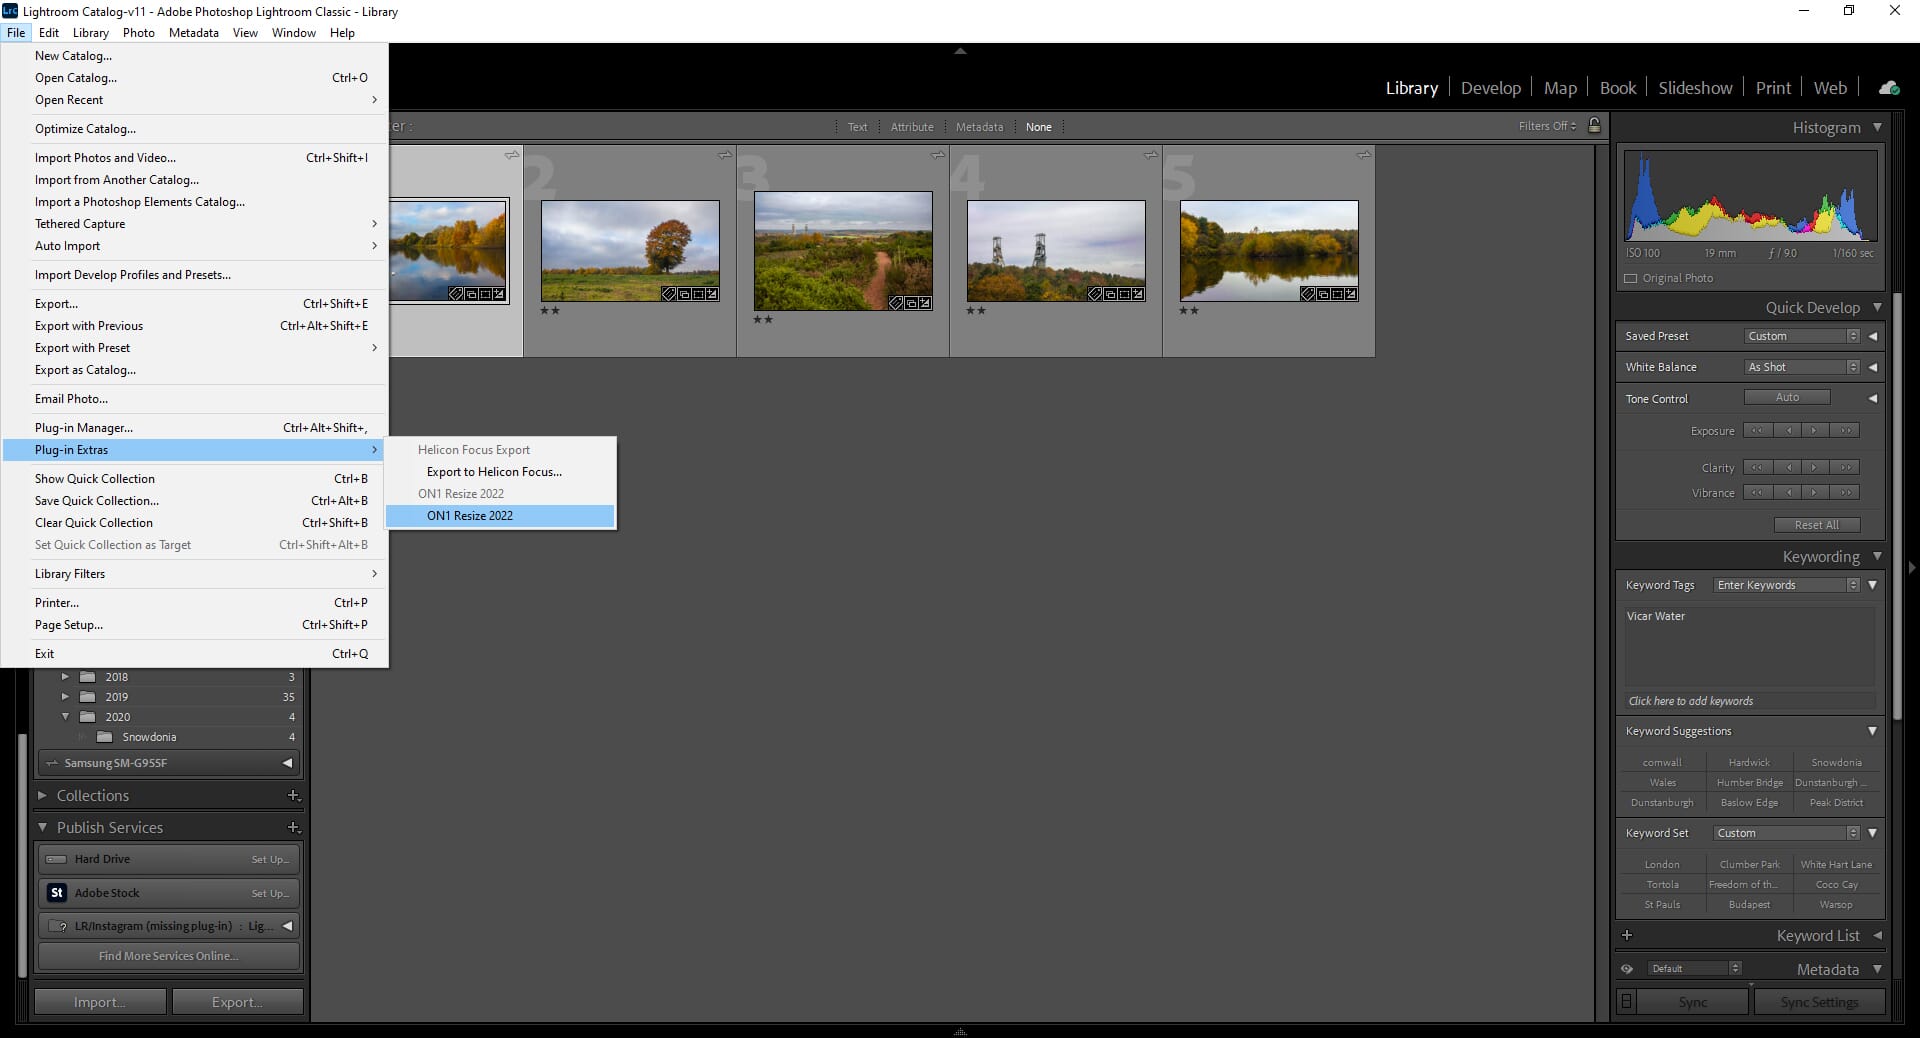
Task: Select Import Photos and Video...
Action: pyautogui.click(x=195, y=158)
